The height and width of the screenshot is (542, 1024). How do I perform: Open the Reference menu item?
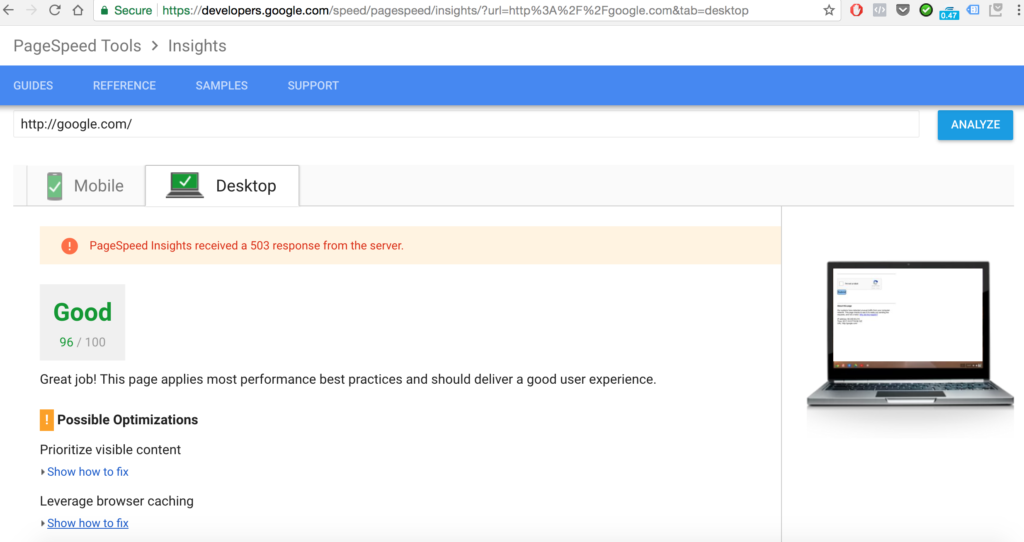click(124, 86)
